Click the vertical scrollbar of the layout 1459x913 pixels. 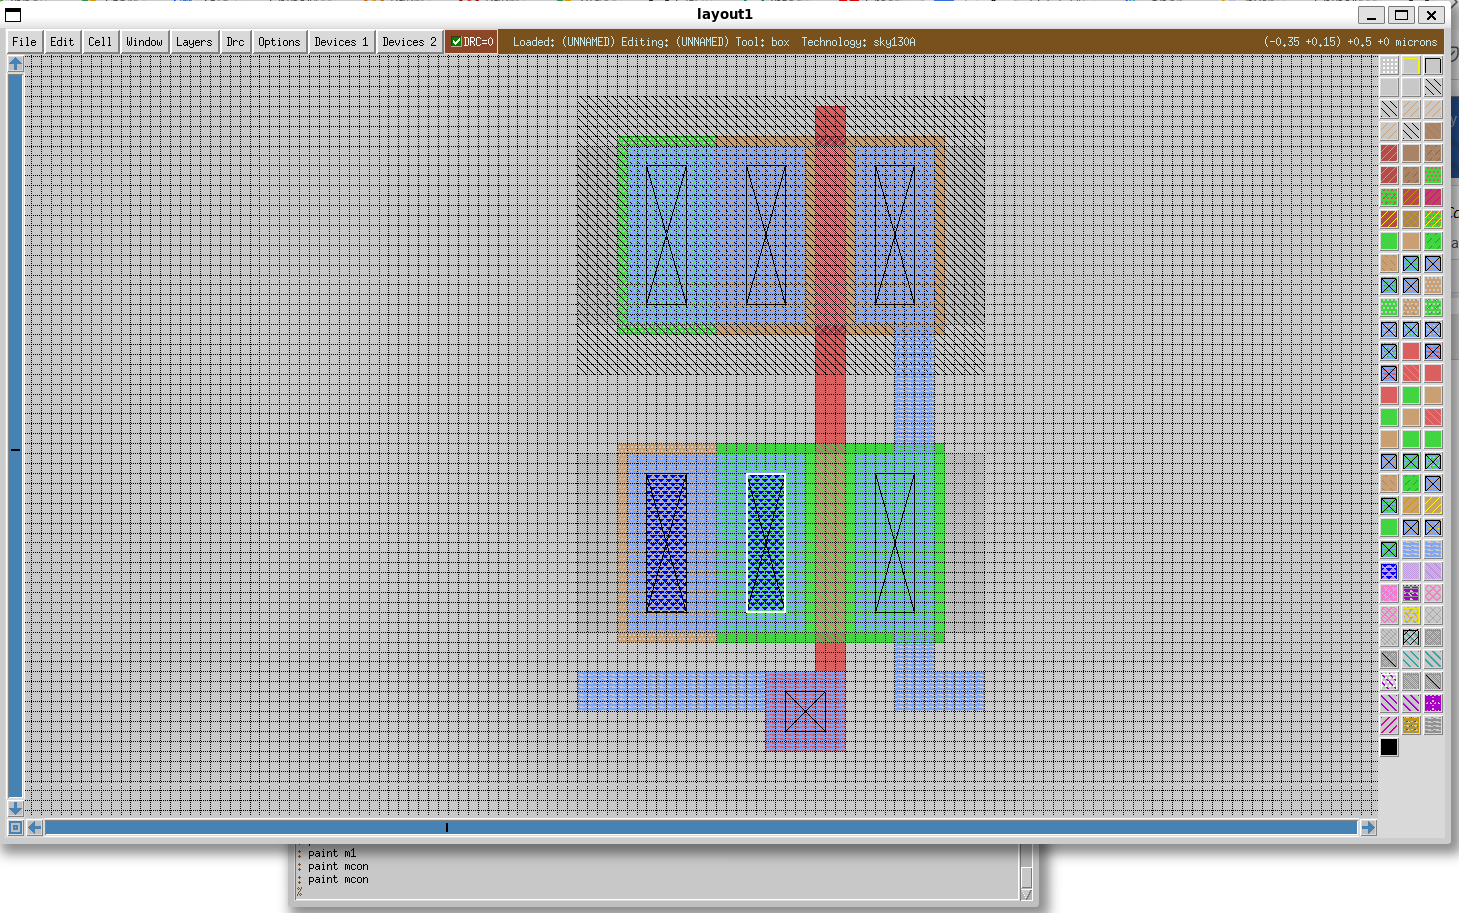tap(15, 435)
